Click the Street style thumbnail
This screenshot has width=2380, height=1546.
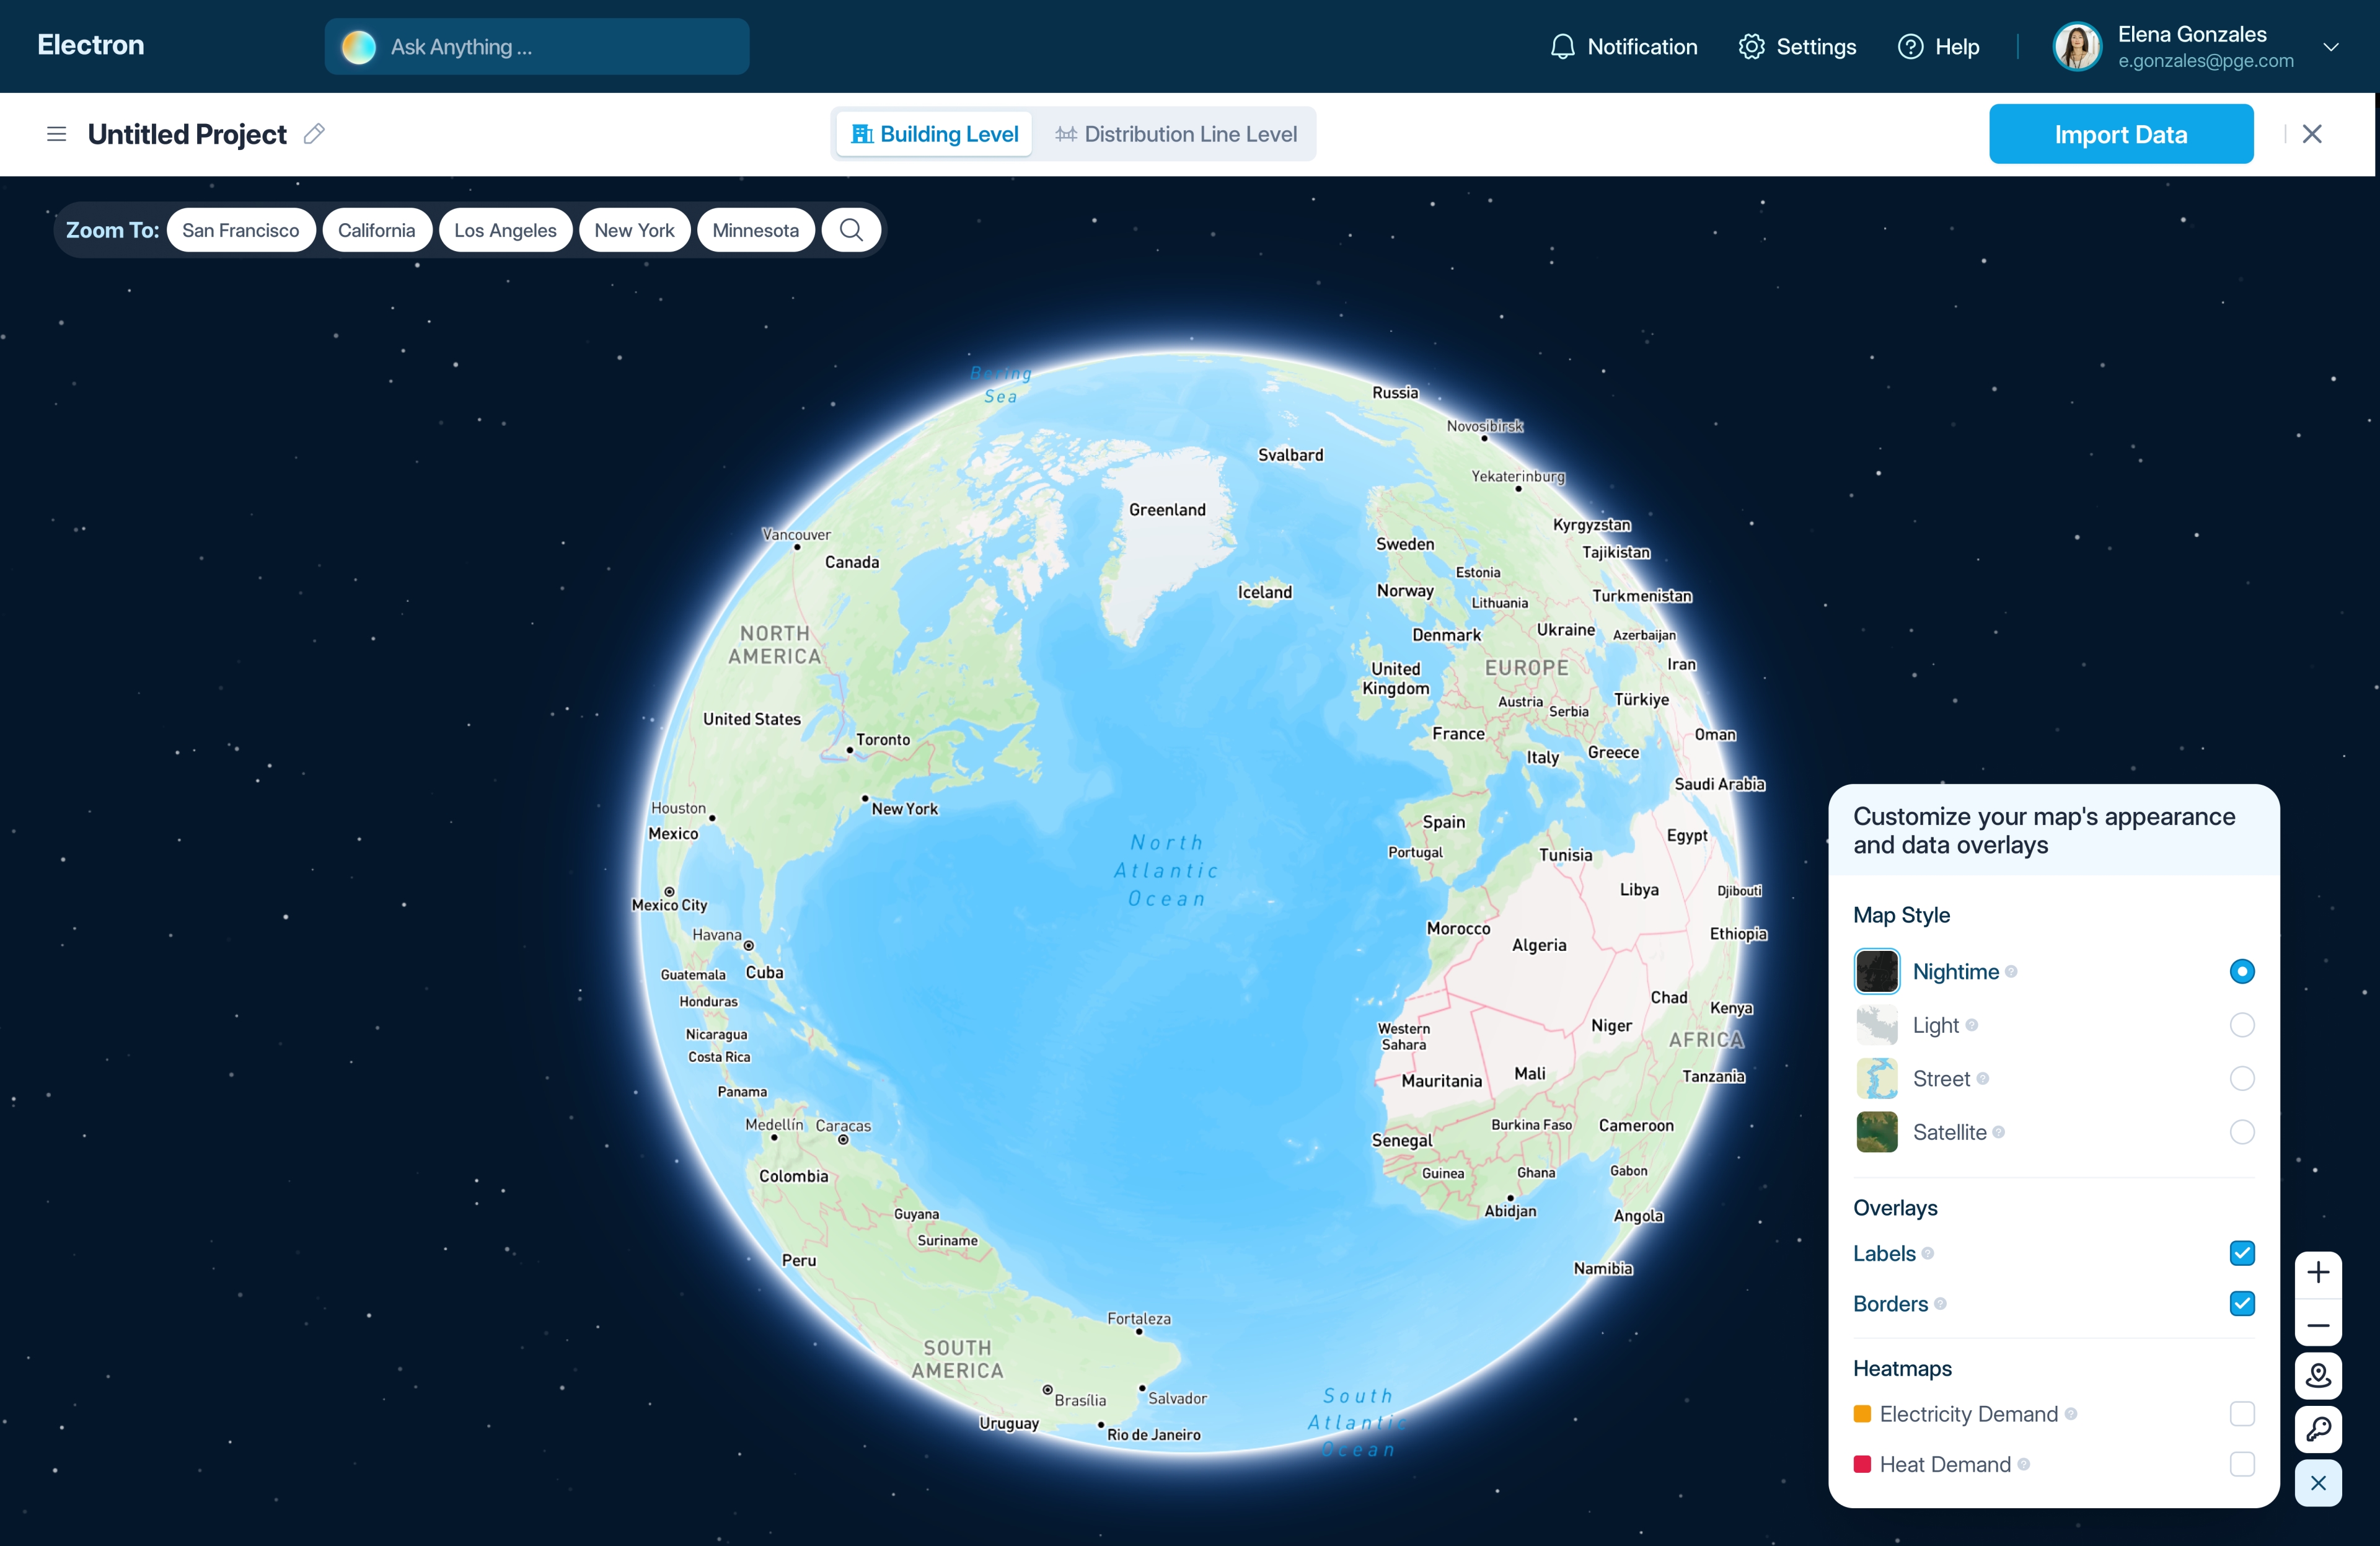coord(1876,1078)
